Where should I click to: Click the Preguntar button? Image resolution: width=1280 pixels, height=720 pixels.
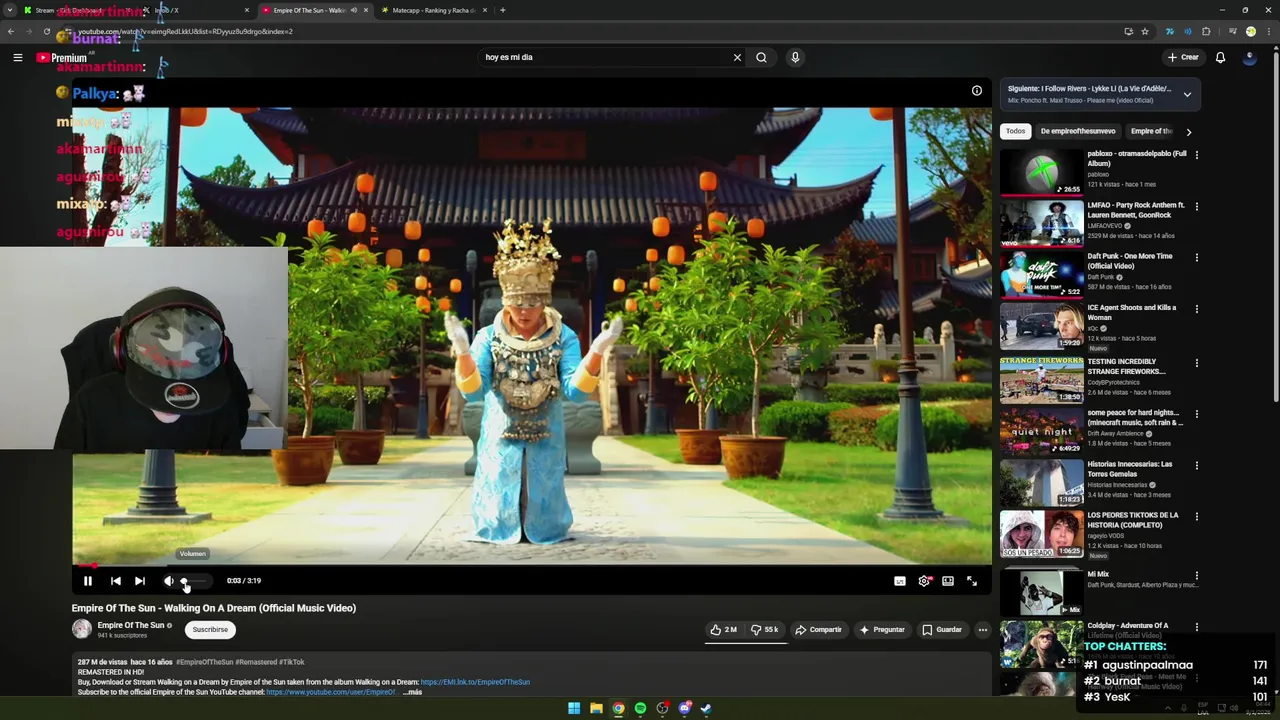(x=882, y=630)
